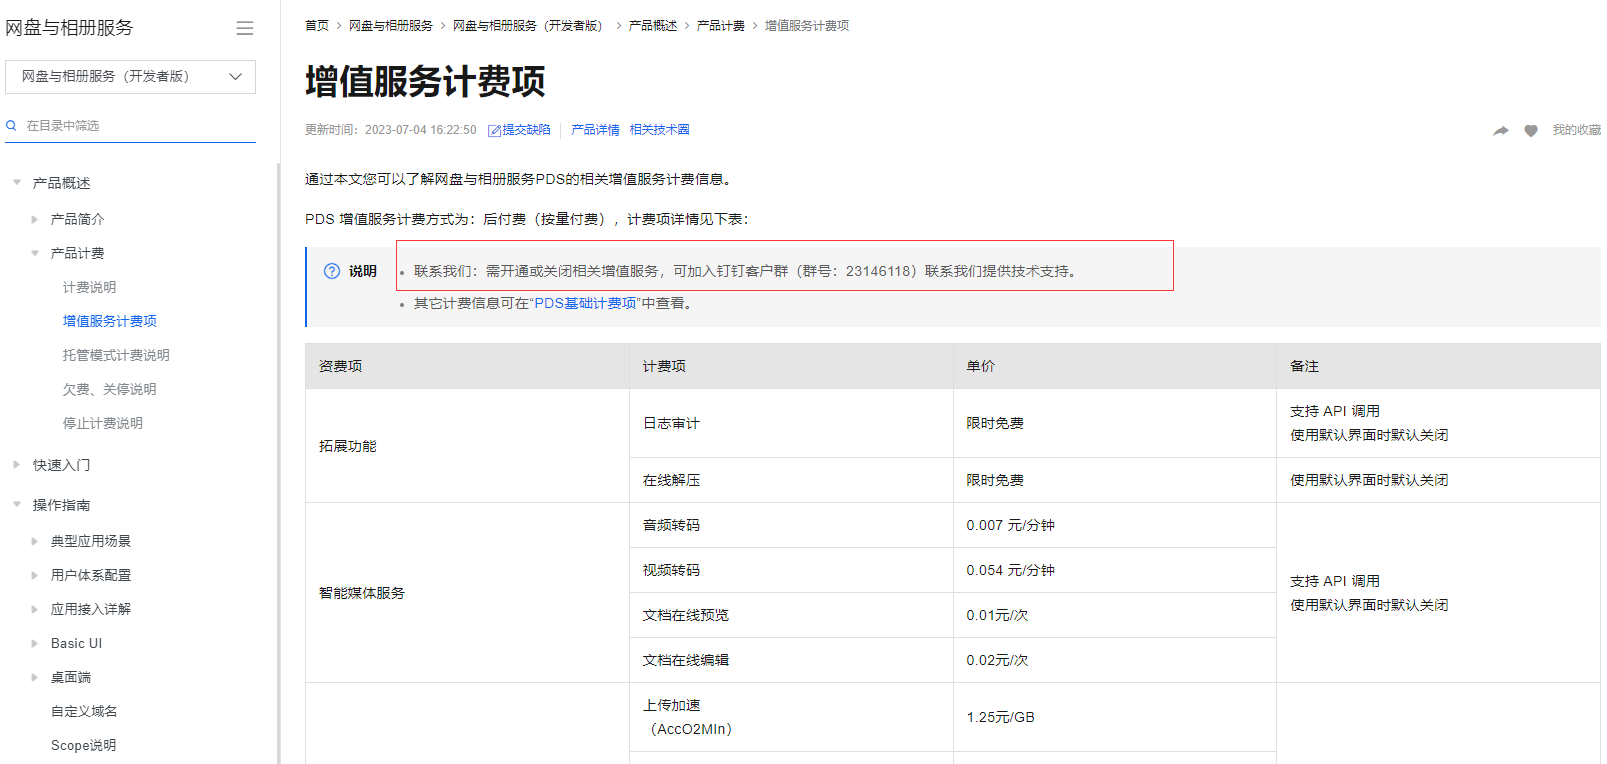Open Scope说明 in sidebar
The width and height of the screenshot is (1607, 764).
83,745
